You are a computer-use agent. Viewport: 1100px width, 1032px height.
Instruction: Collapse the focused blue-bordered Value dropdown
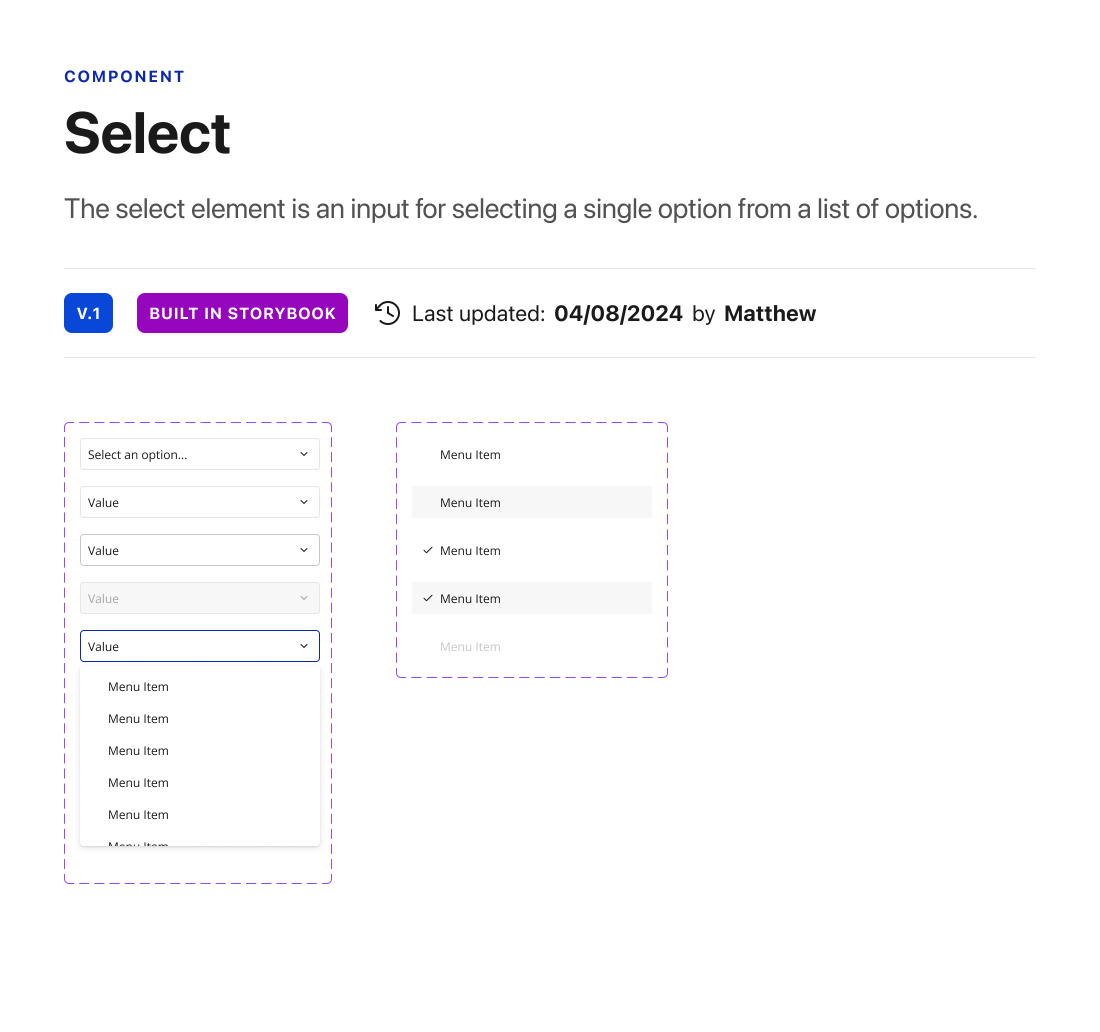(x=200, y=645)
